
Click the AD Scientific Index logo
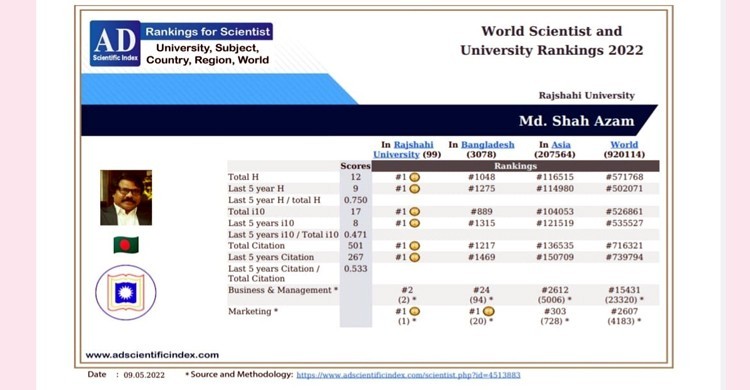[x=115, y=43]
